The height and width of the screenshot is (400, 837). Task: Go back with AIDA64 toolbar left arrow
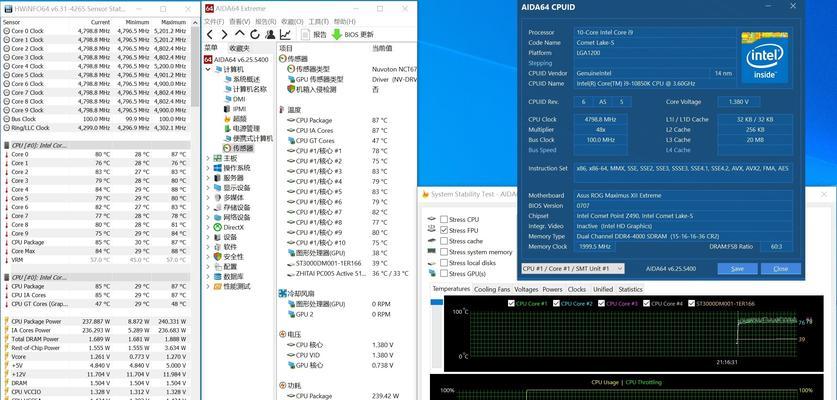pos(209,34)
